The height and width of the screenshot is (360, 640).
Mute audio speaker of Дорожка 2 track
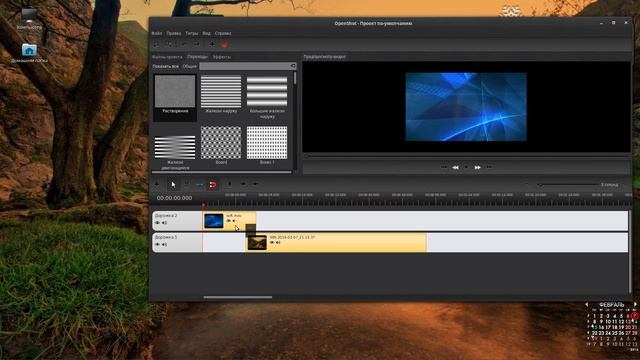[x=164, y=223]
